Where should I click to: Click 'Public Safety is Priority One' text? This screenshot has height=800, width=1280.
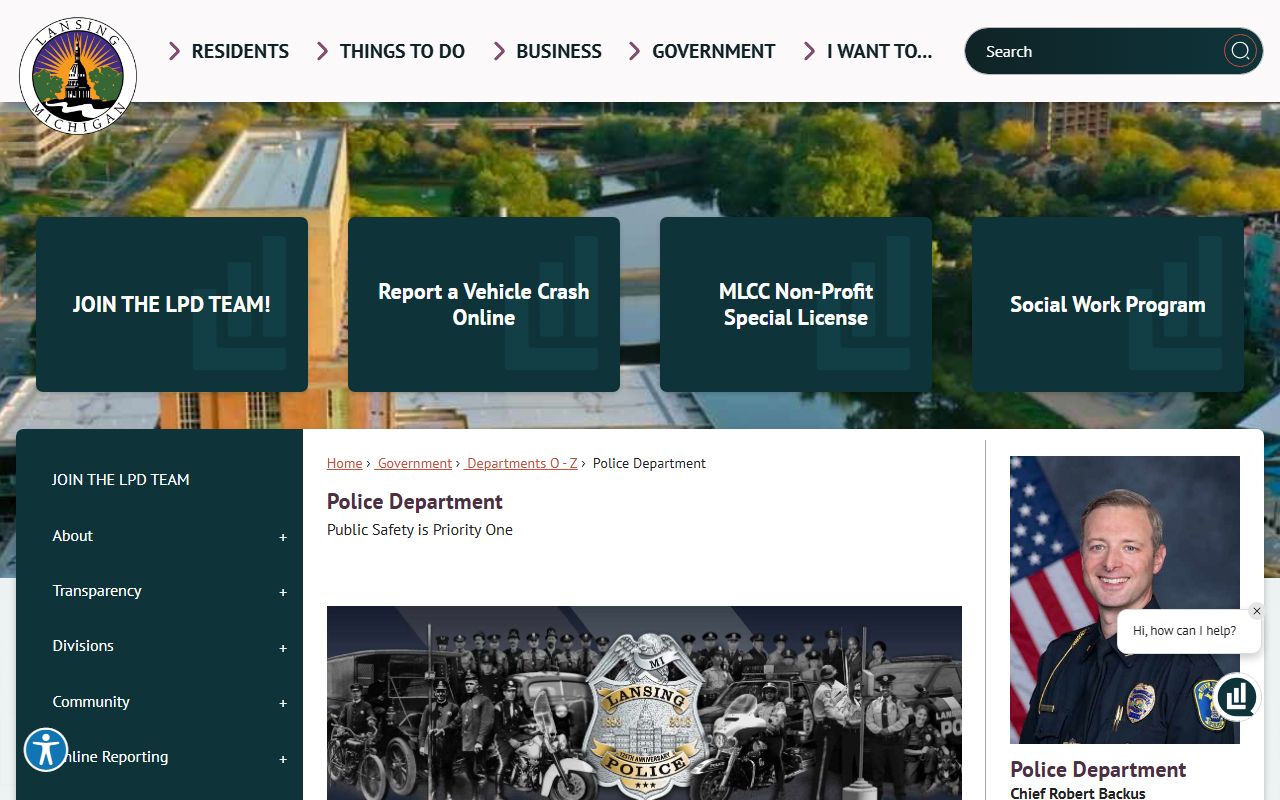pos(420,529)
